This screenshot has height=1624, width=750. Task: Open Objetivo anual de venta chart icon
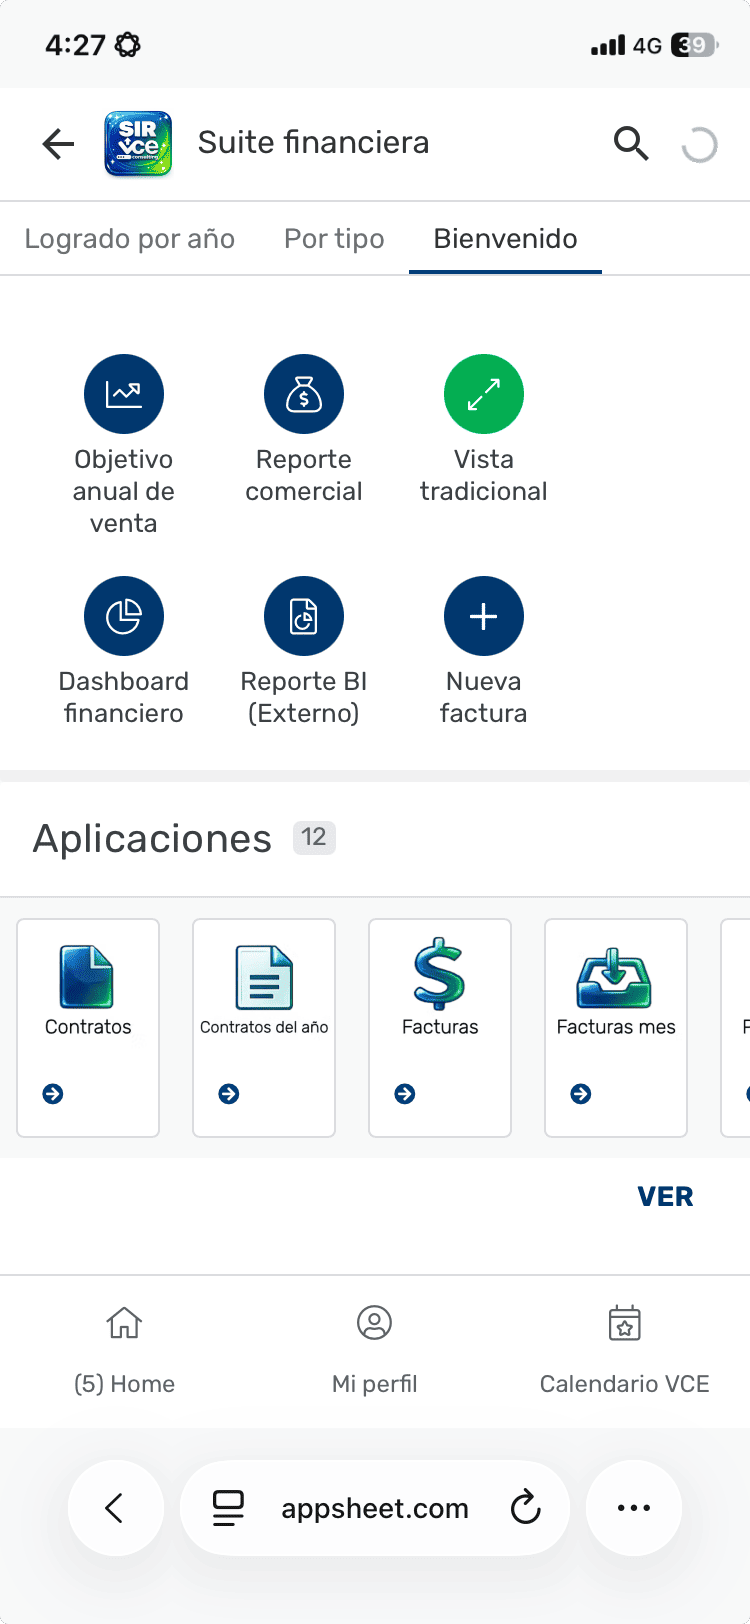124,394
